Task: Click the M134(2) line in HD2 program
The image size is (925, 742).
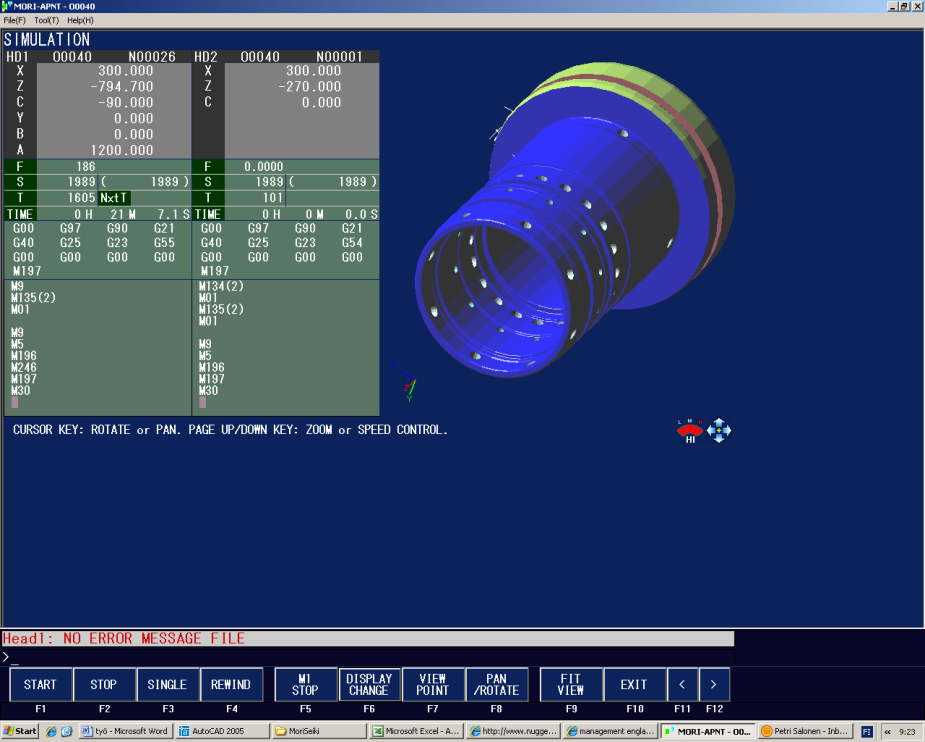Action: click(x=221, y=287)
